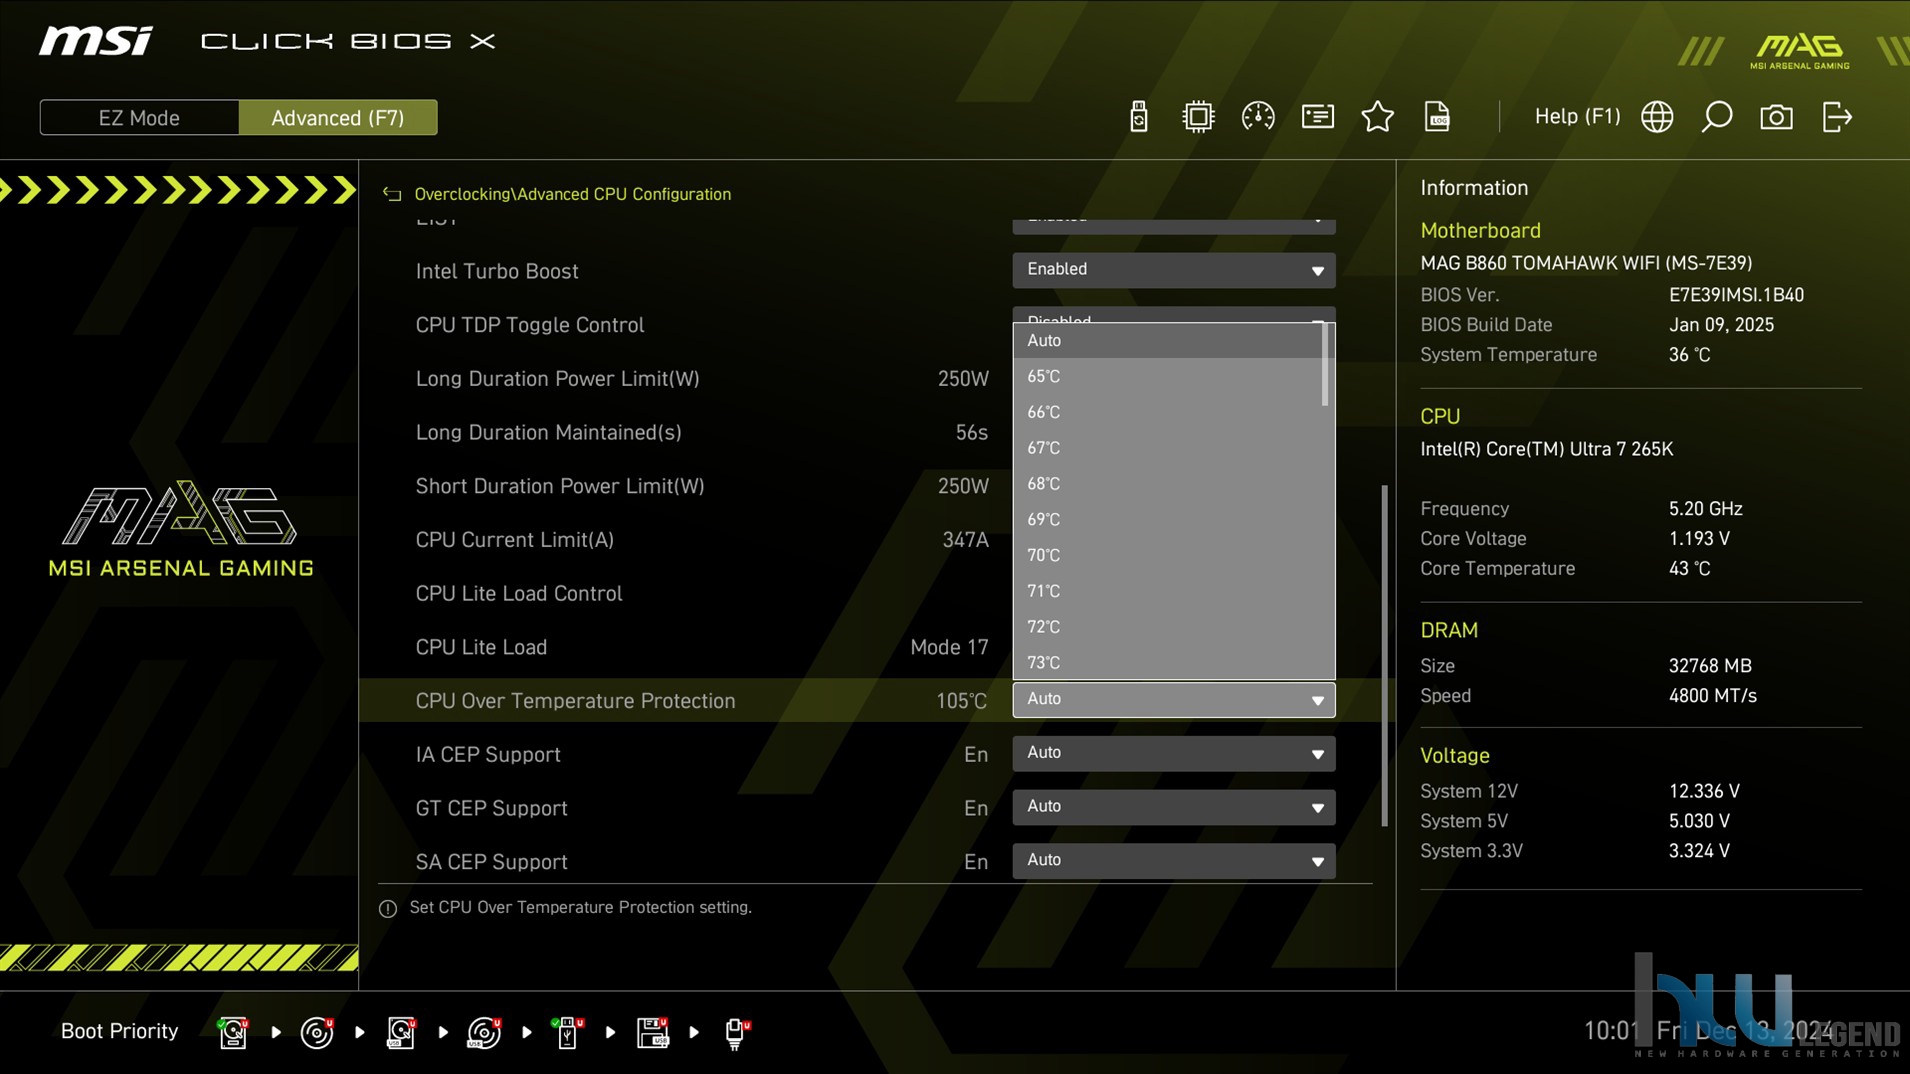1910x1074 pixels.
Task: Click the System 12V reading 12.336 V
Action: tap(1704, 791)
